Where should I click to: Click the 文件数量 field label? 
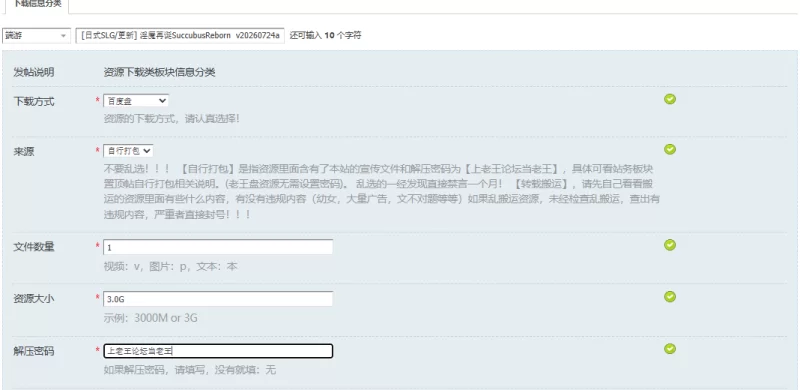[34, 247]
